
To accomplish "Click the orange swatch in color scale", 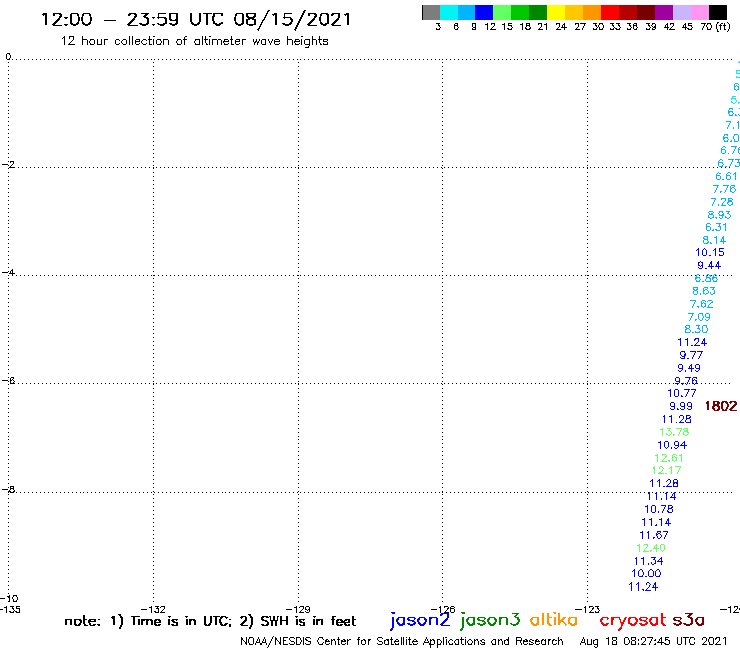I will [x=592, y=12].
